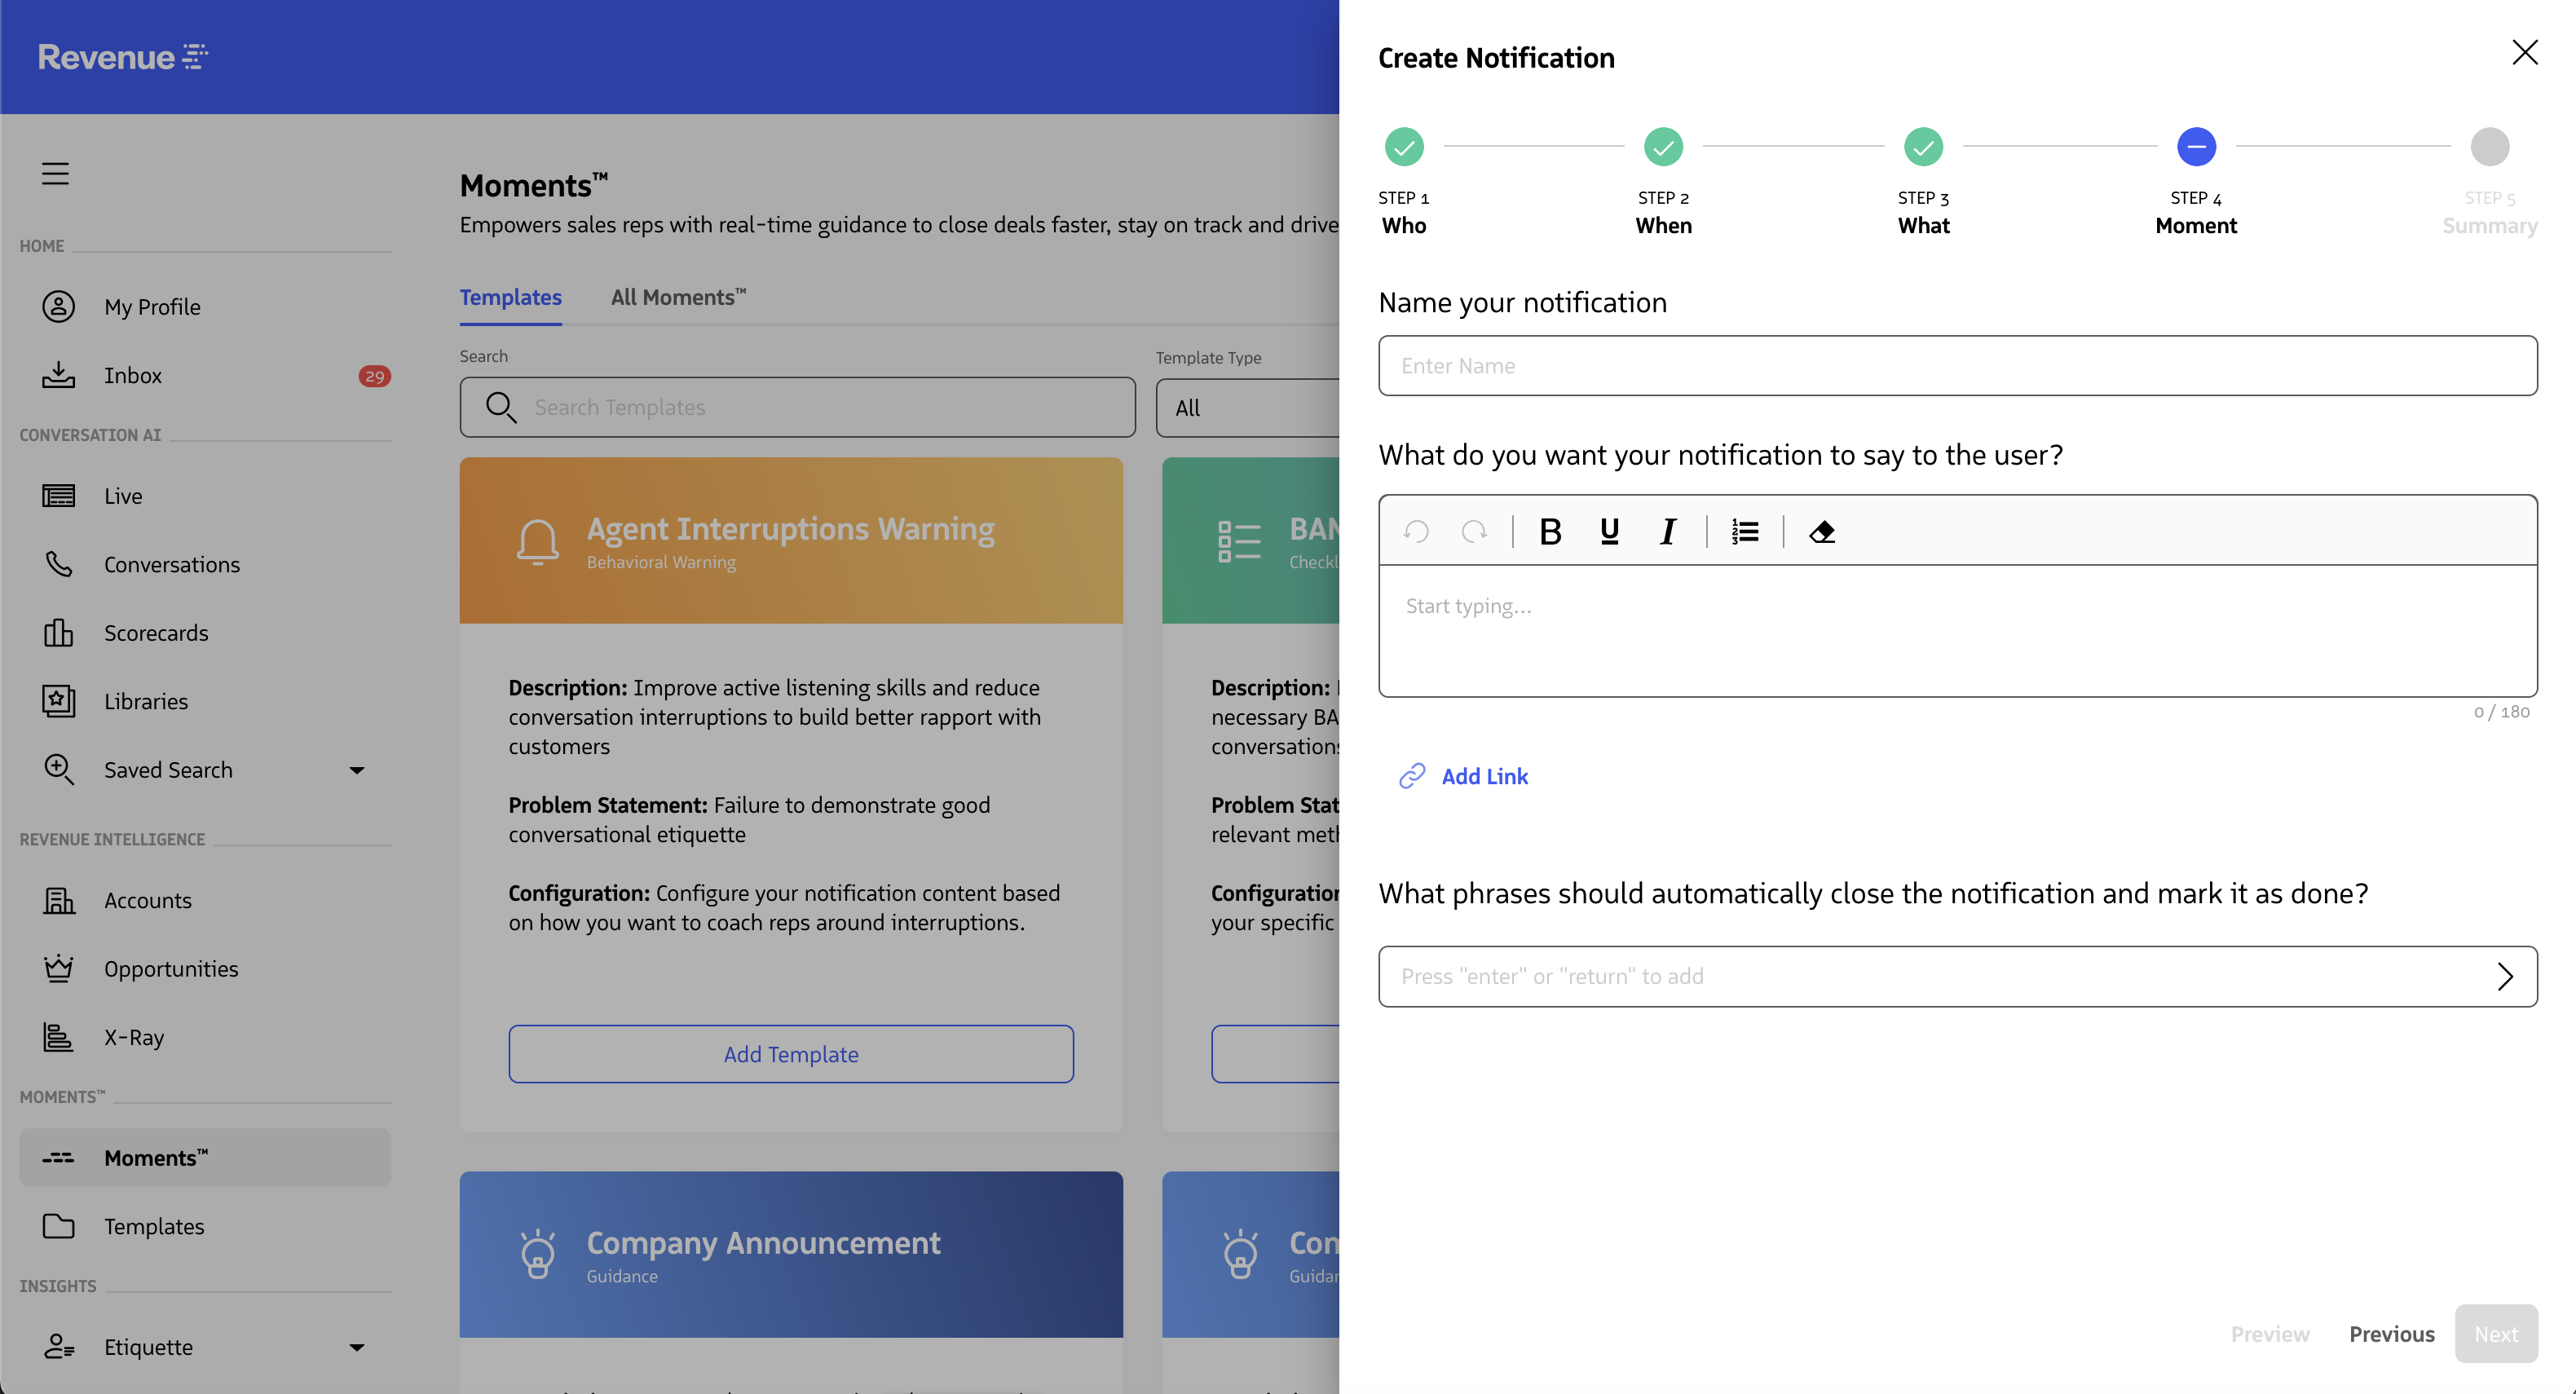Go to Conversations via the phone icon
2576x1394 pixels.
[58, 564]
